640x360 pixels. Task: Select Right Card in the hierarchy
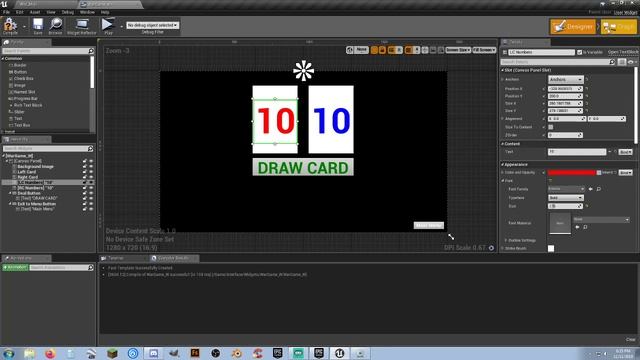click(28, 177)
